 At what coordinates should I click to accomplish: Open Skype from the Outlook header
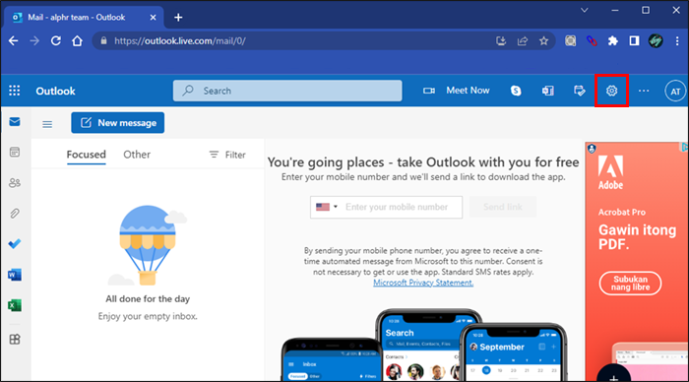(x=516, y=91)
